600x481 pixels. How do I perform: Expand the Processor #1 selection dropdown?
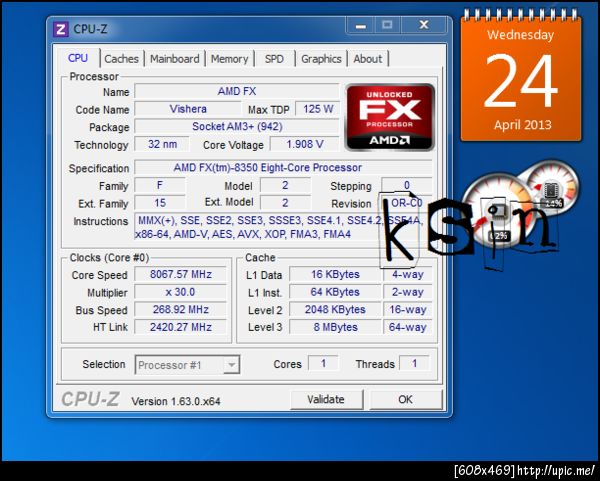(x=231, y=365)
